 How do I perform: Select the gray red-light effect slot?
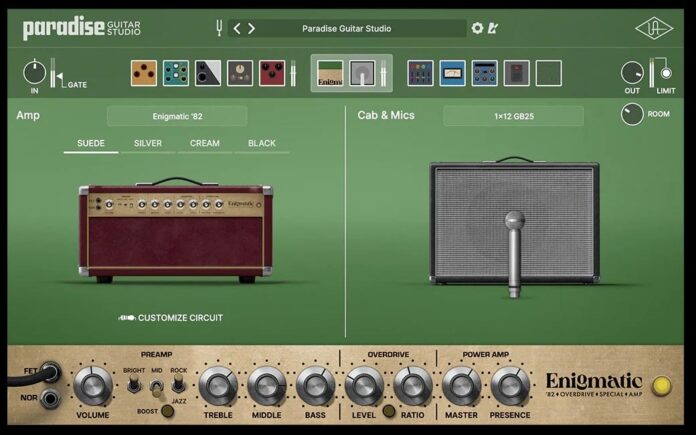click(x=517, y=73)
